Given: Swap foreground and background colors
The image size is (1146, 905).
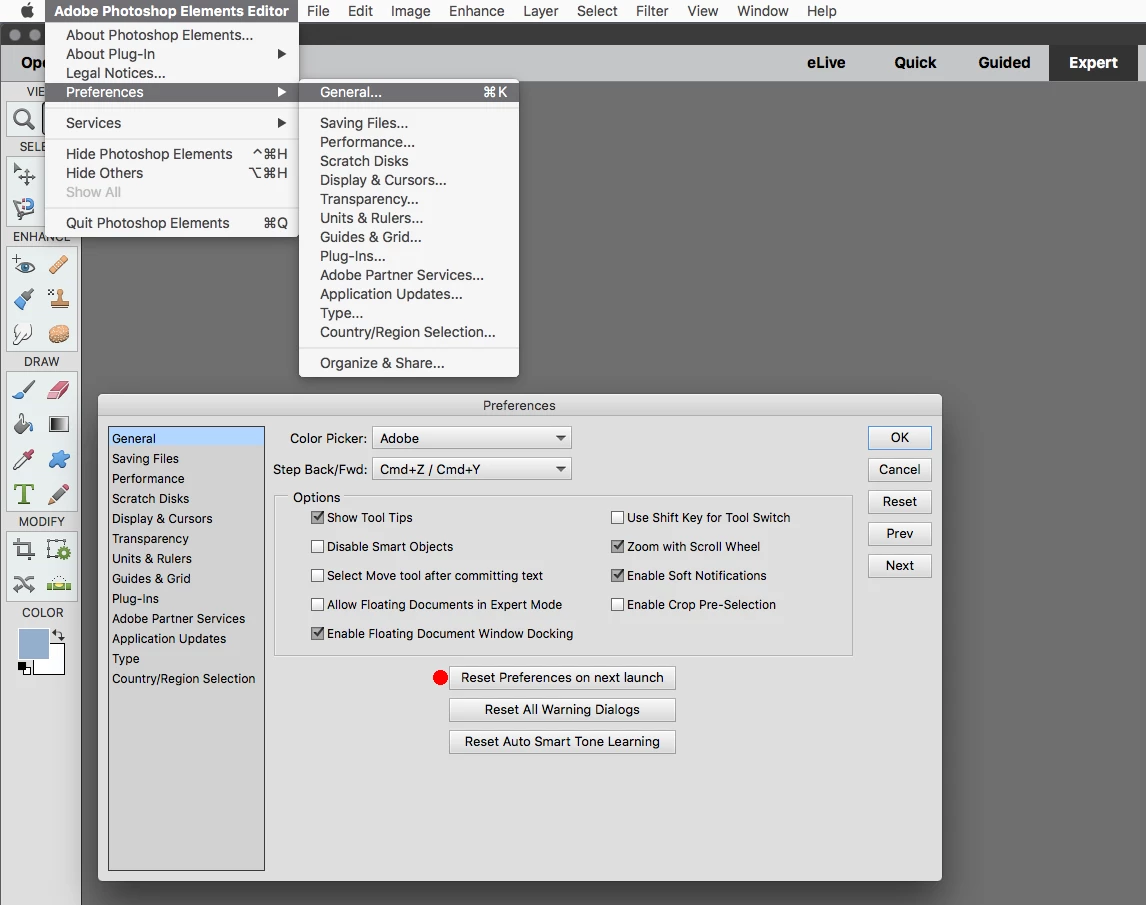Looking at the screenshot, I should 58,635.
